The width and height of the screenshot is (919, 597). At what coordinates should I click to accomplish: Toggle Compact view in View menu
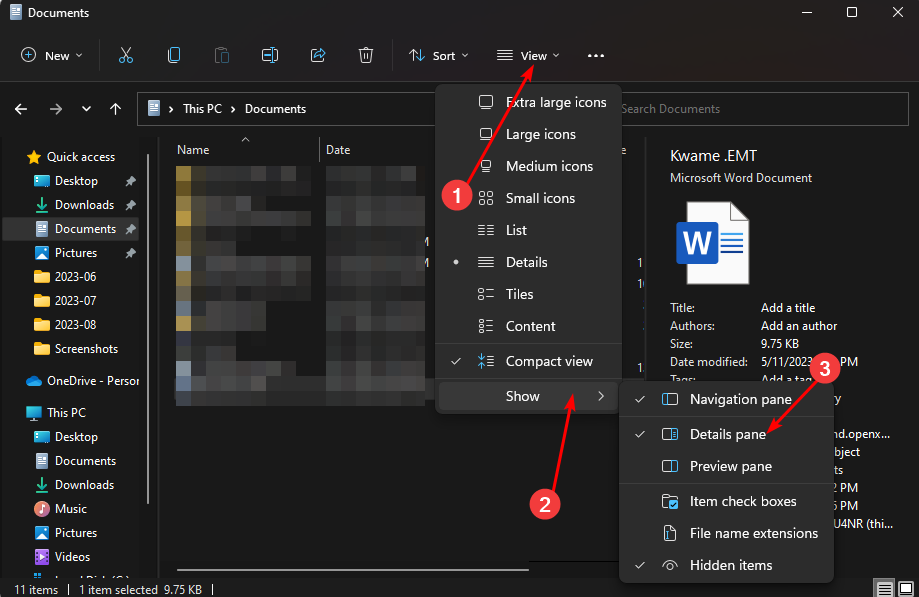[x=528, y=361]
